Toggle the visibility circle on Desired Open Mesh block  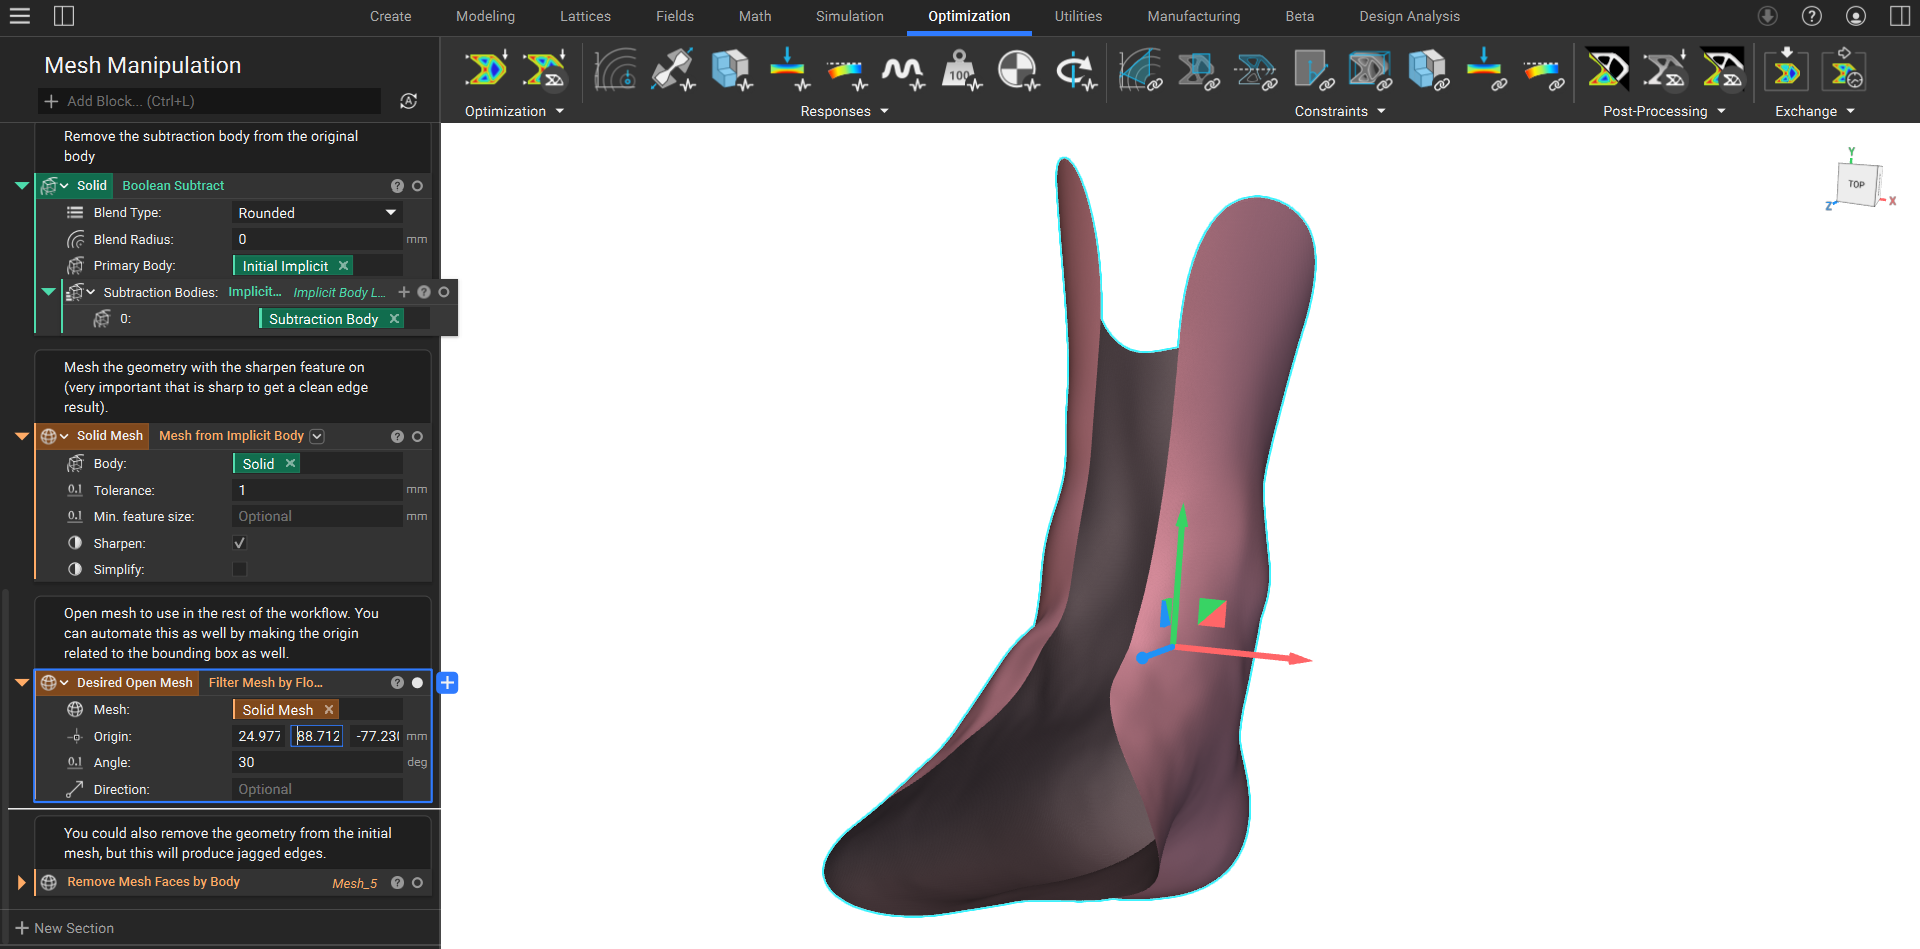point(417,682)
